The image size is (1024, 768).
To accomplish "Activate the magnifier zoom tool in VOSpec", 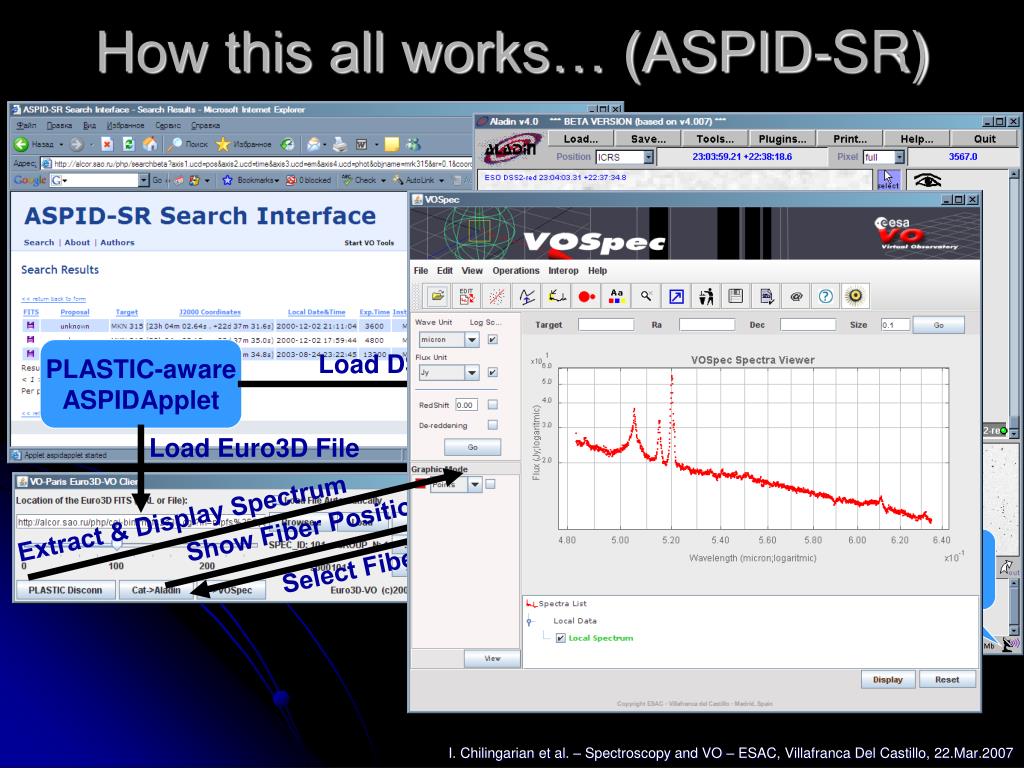I will 646,296.
